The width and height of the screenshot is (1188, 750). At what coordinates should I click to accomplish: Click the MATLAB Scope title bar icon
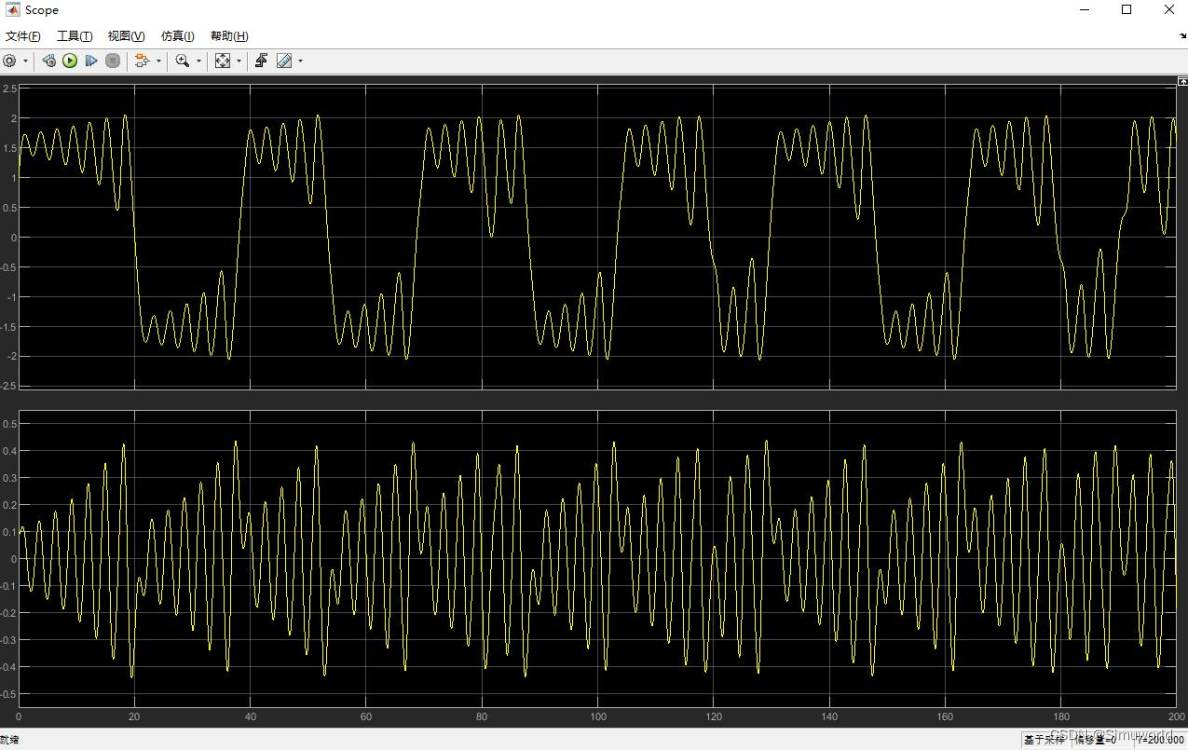tap(12, 9)
